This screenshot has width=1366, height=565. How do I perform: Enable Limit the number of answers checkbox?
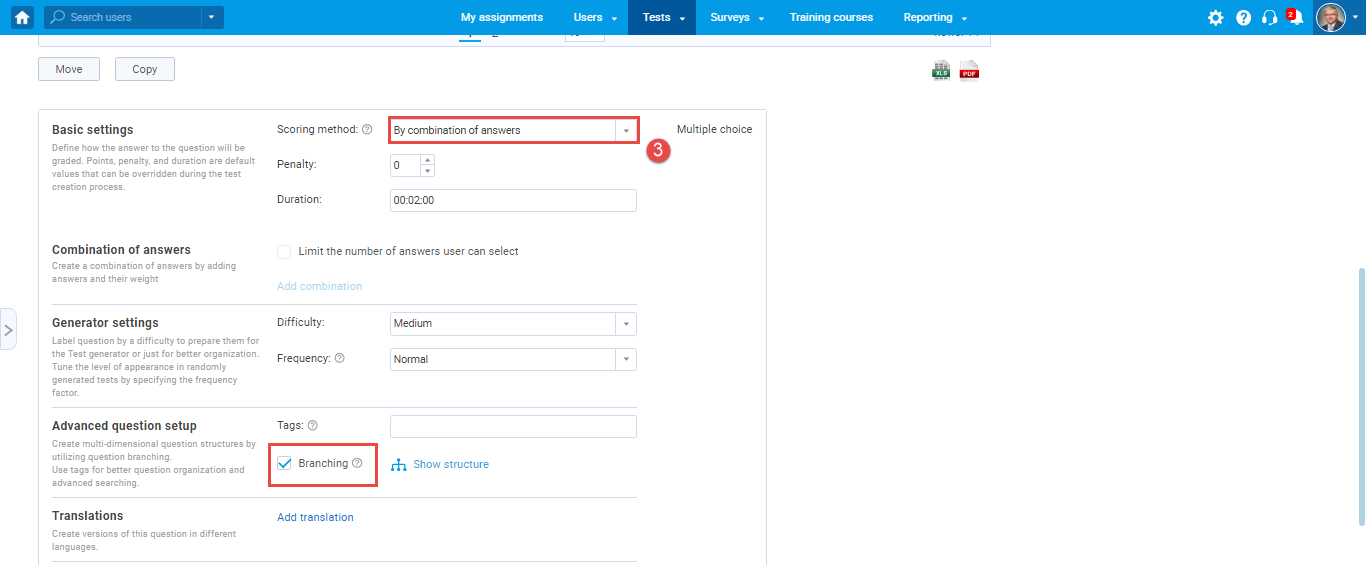click(x=285, y=252)
